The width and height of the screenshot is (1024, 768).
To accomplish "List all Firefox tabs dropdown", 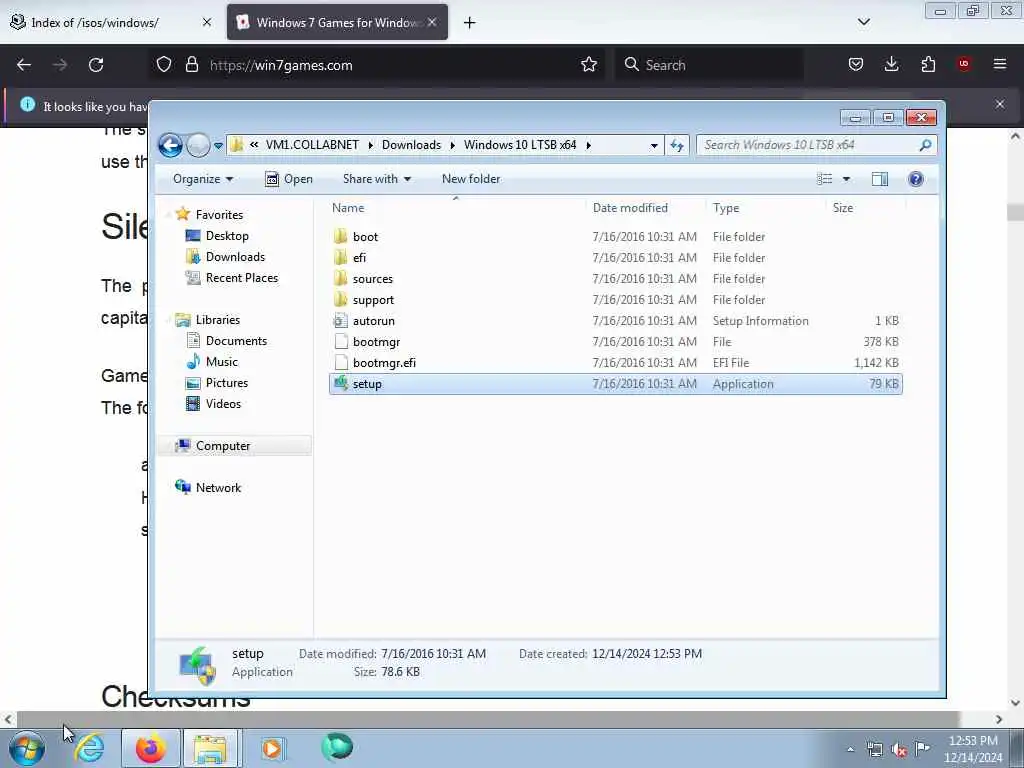I will 863,22.
